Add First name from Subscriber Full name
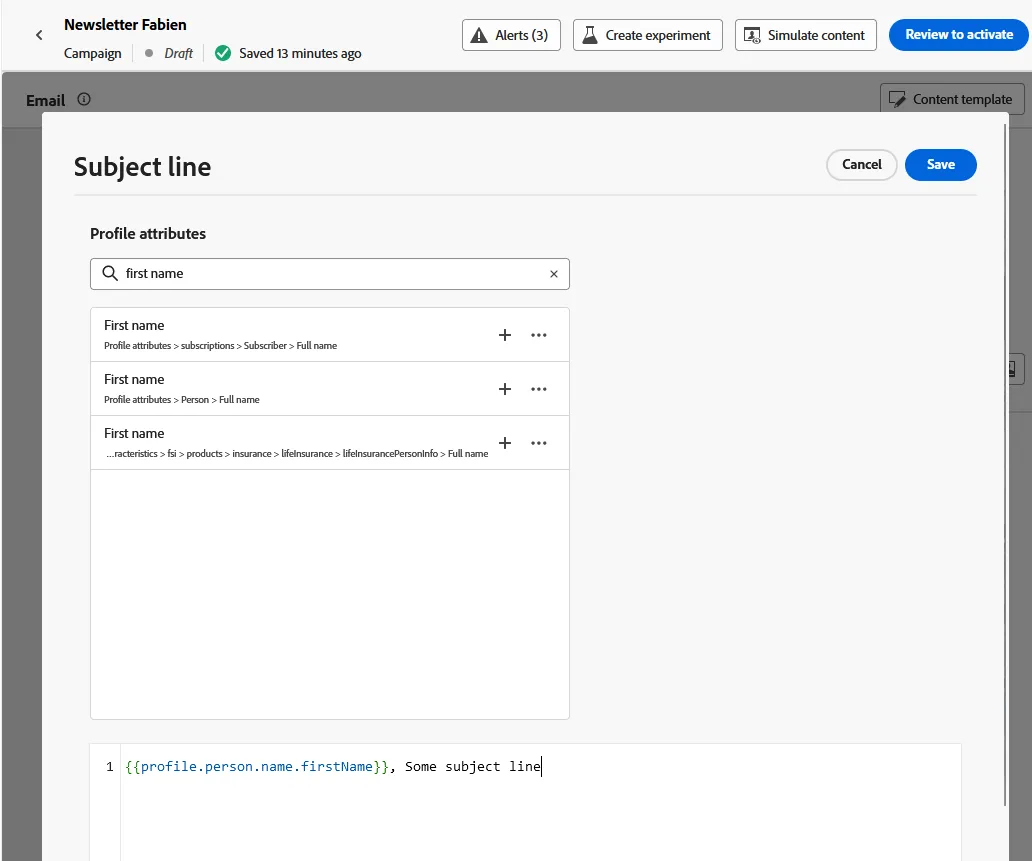The height and width of the screenshot is (861, 1032). point(505,335)
